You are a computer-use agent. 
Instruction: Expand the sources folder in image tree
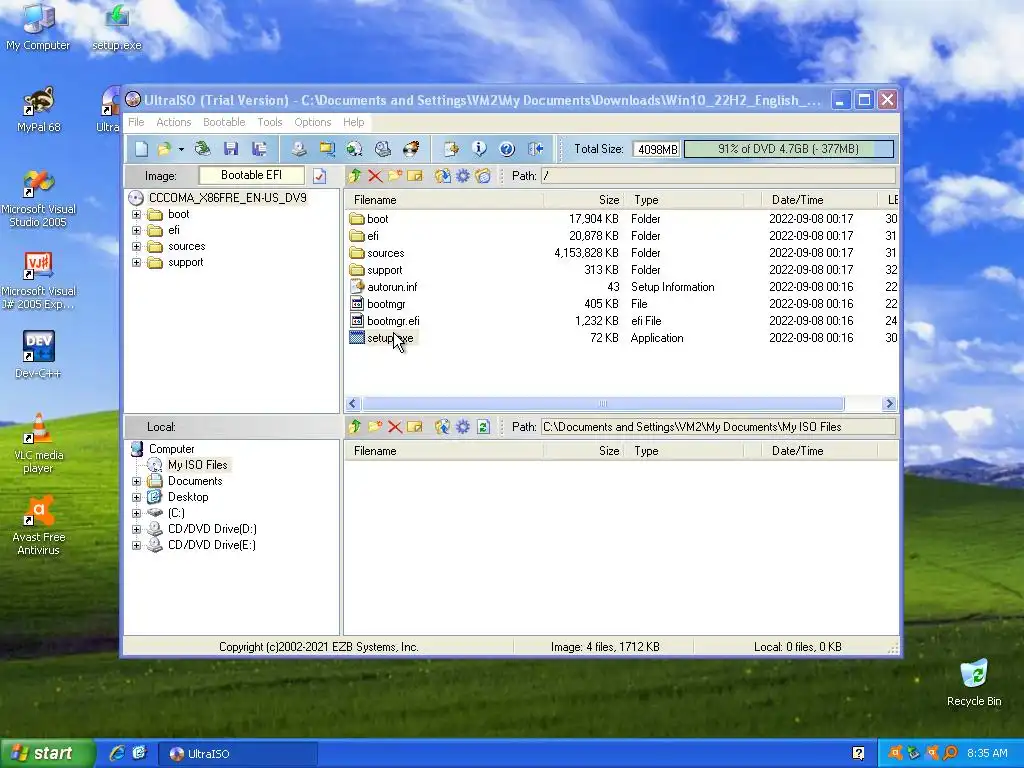coord(136,246)
